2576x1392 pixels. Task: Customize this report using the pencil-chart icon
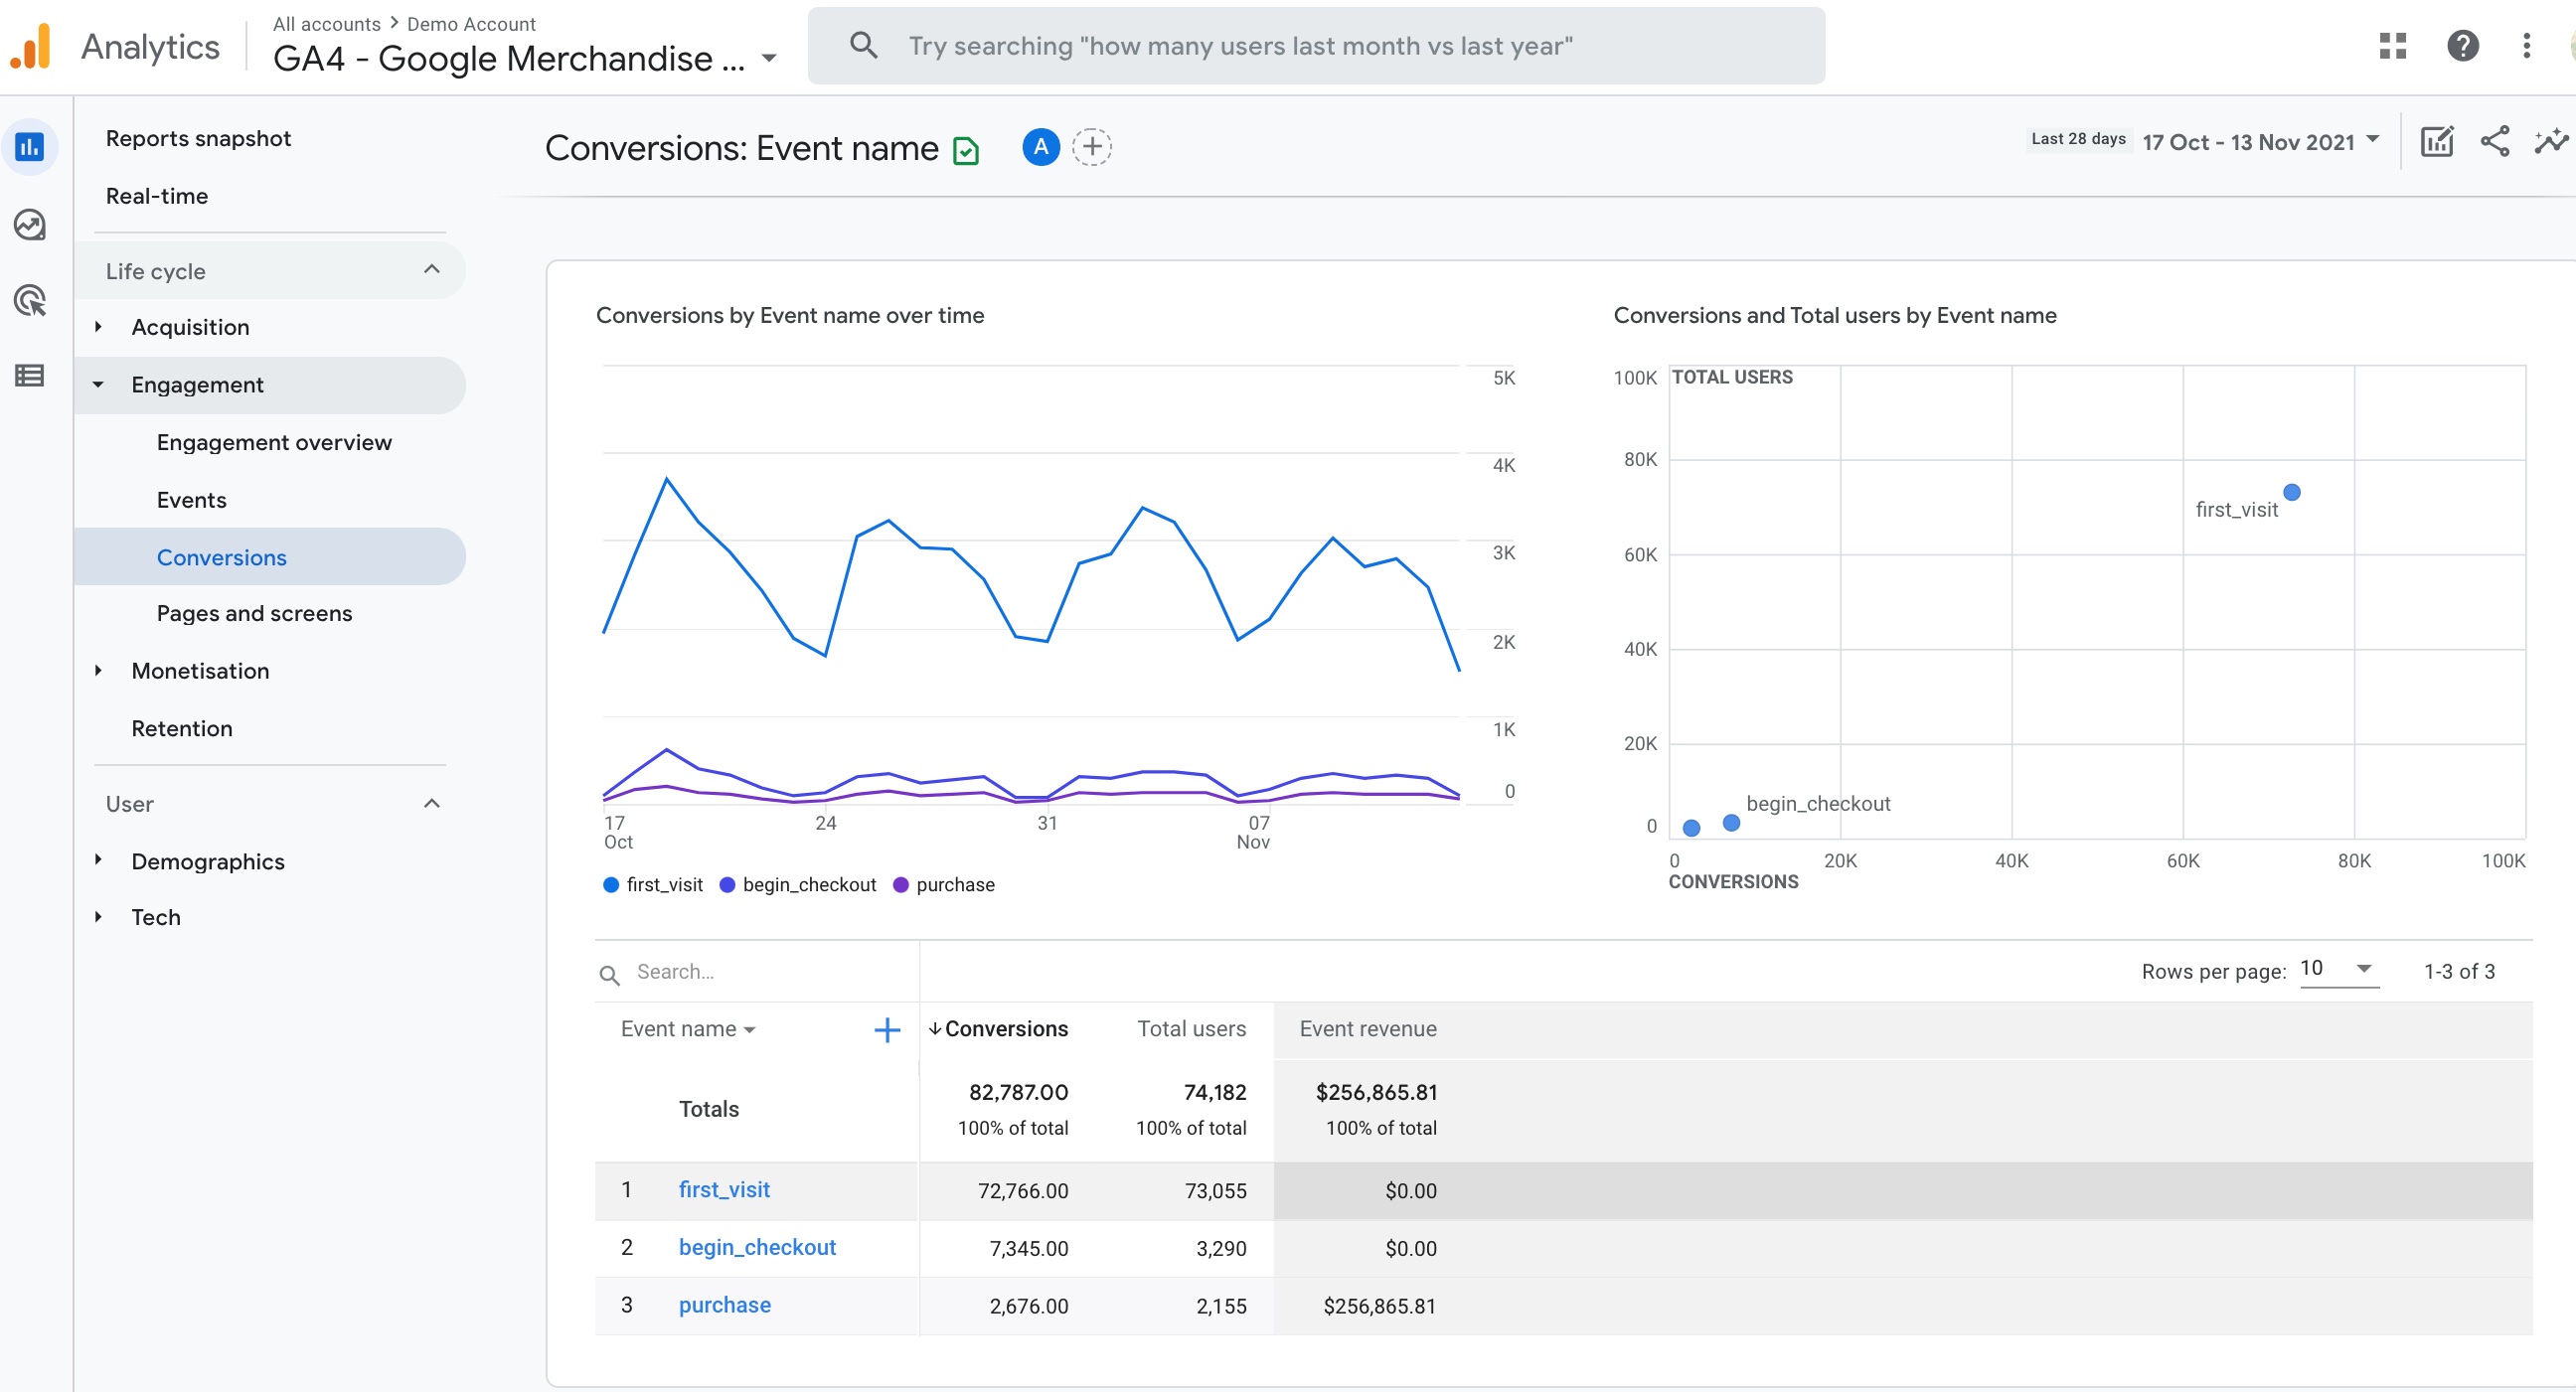pos(2436,142)
